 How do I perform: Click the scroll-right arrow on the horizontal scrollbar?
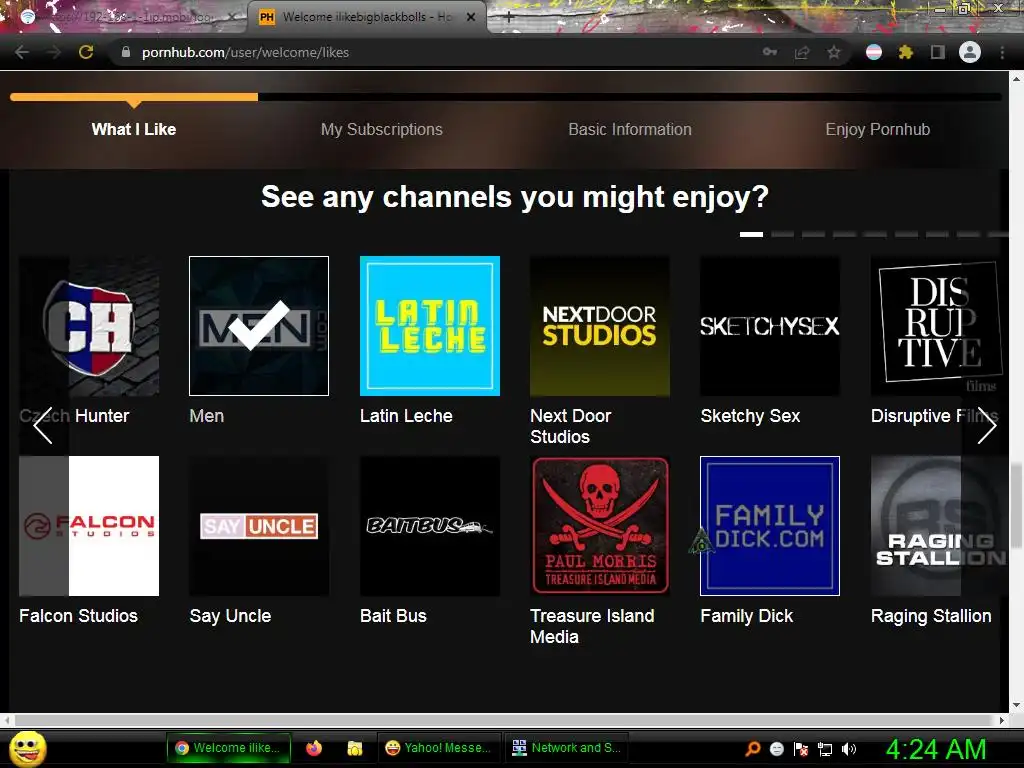click(x=1002, y=720)
